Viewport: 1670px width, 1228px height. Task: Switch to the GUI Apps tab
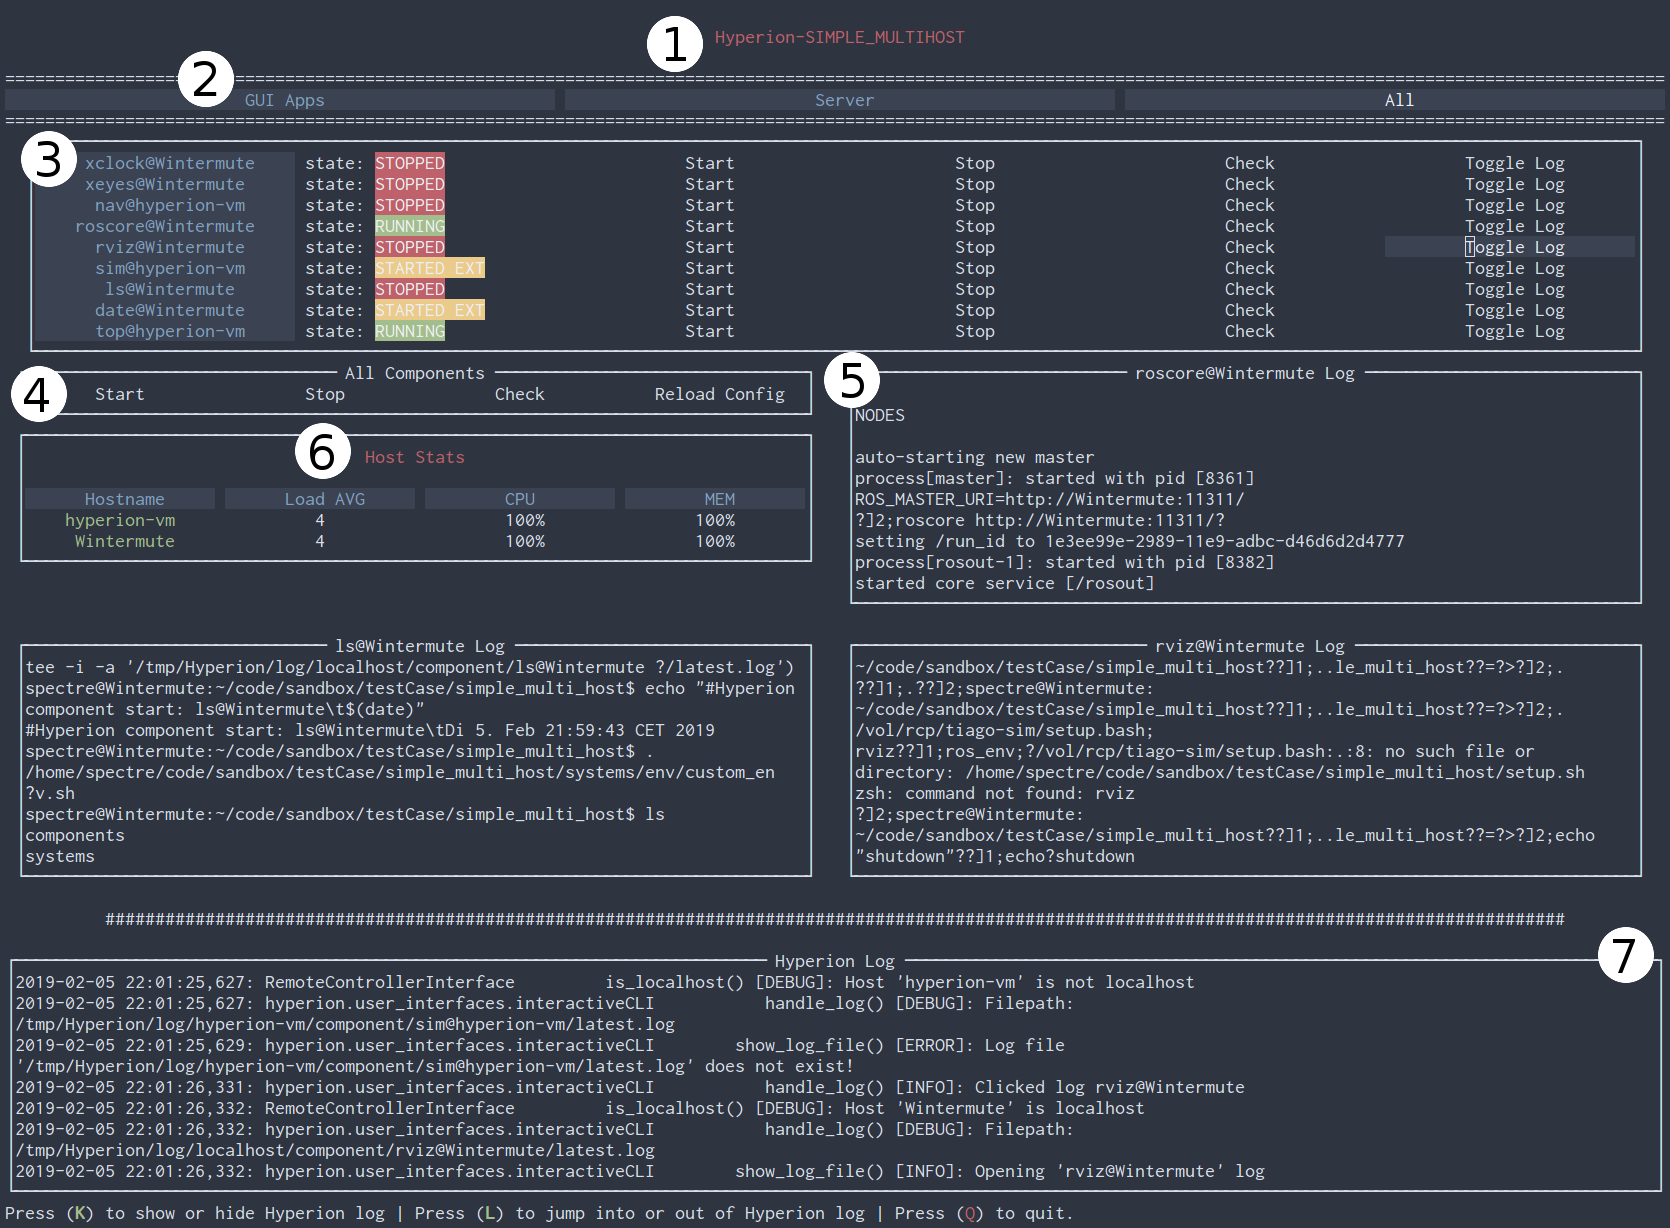point(284,100)
